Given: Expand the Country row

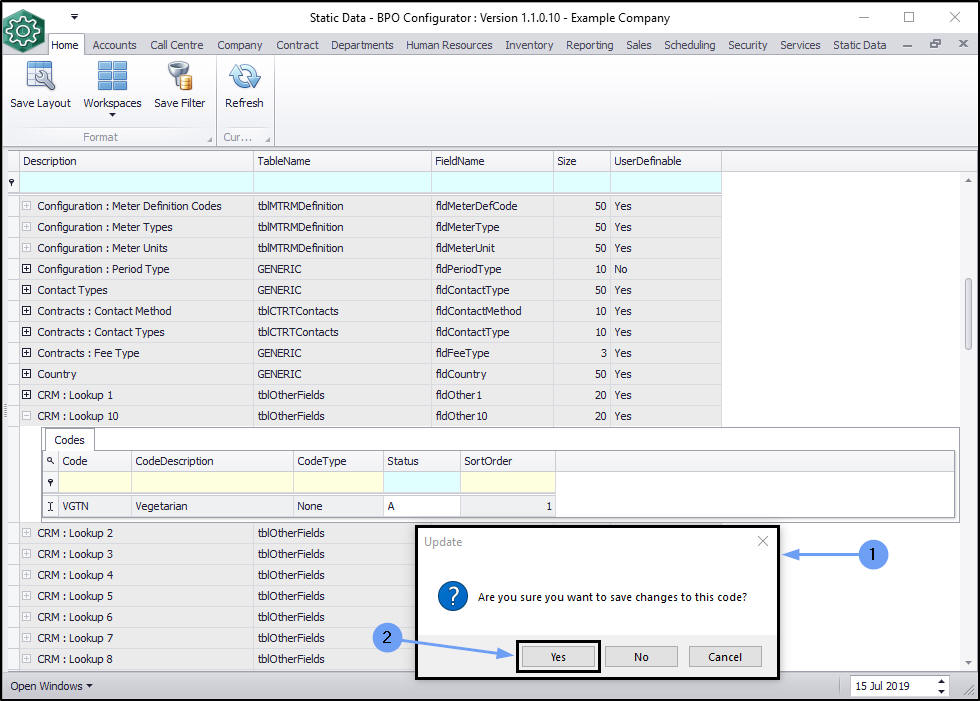Looking at the screenshot, I should pos(27,374).
